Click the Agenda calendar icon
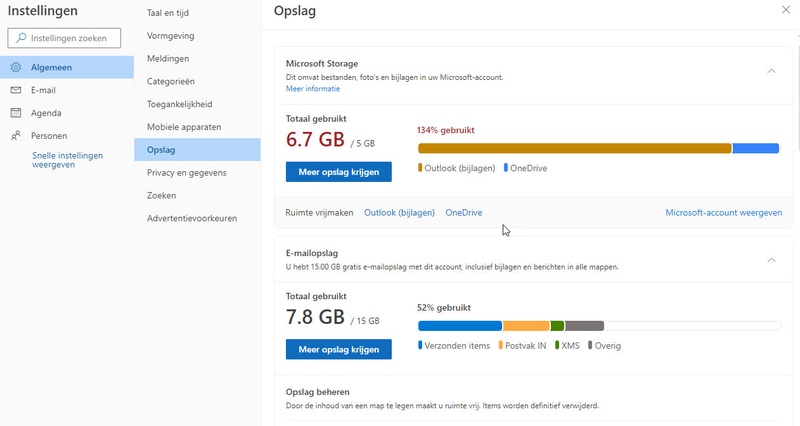Image resolution: width=800 pixels, height=426 pixels. (16, 113)
